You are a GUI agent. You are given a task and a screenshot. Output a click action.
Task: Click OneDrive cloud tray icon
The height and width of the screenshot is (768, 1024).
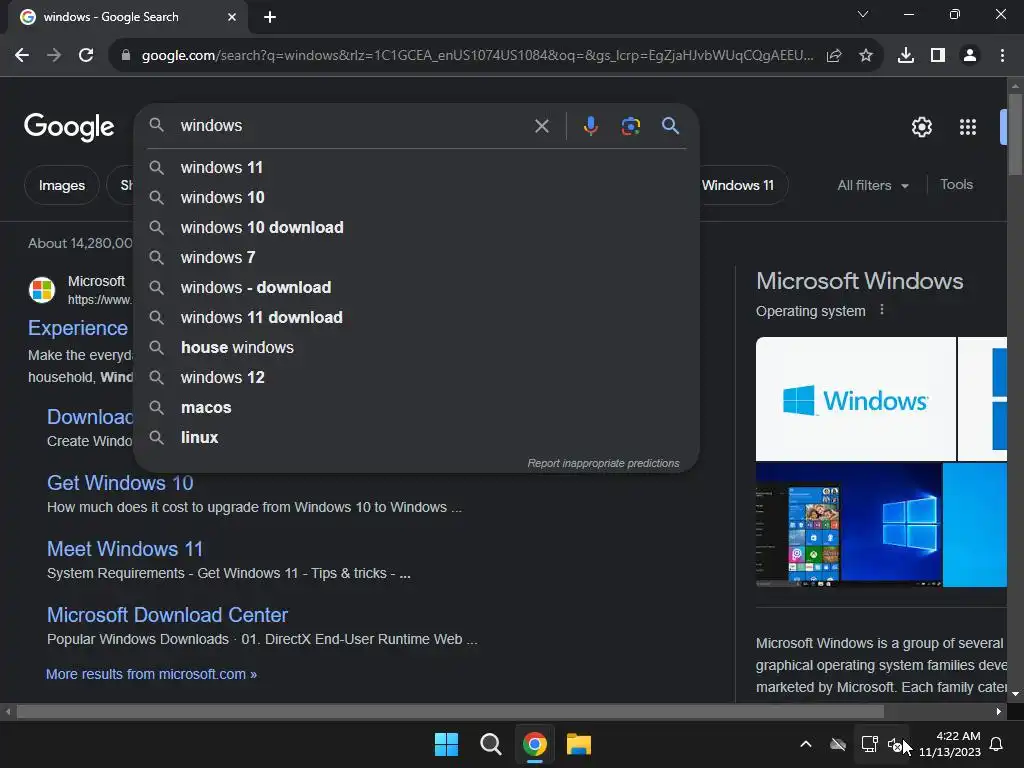[838, 744]
